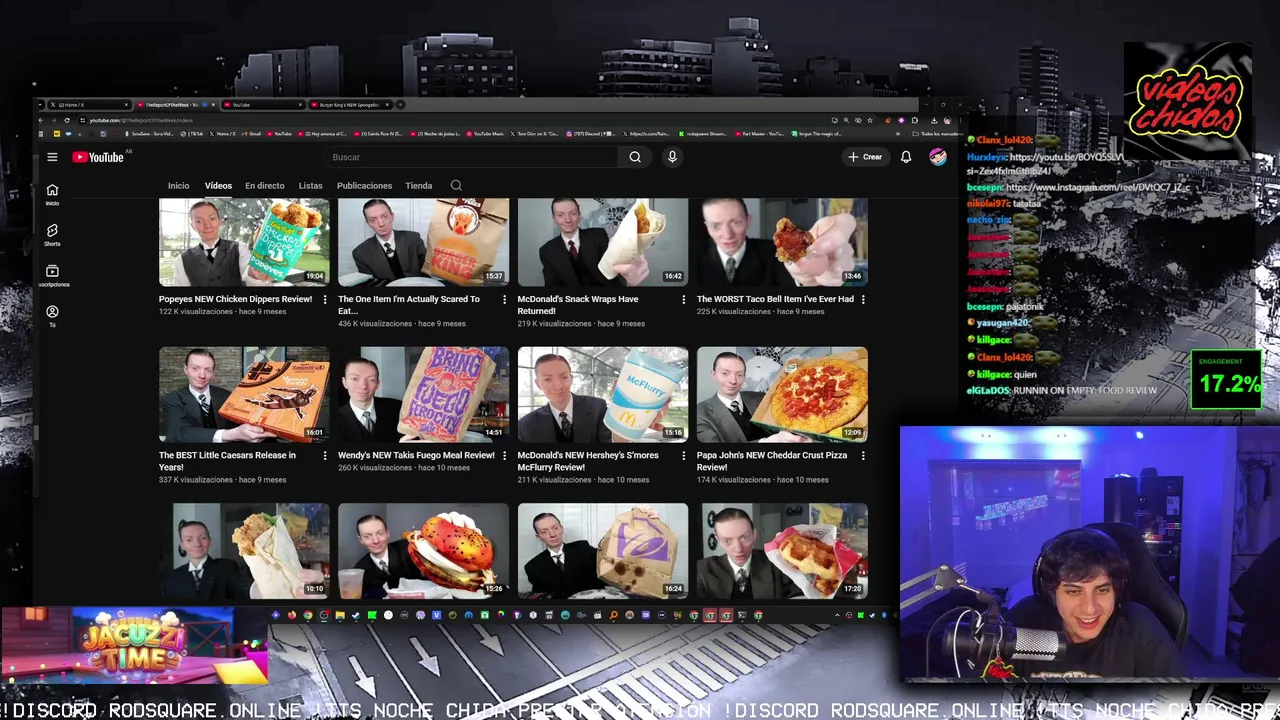Open options for McDonald's Snack Wraps Have Returned
The height and width of the screenshot is (720, 1280).
point(683,299)
